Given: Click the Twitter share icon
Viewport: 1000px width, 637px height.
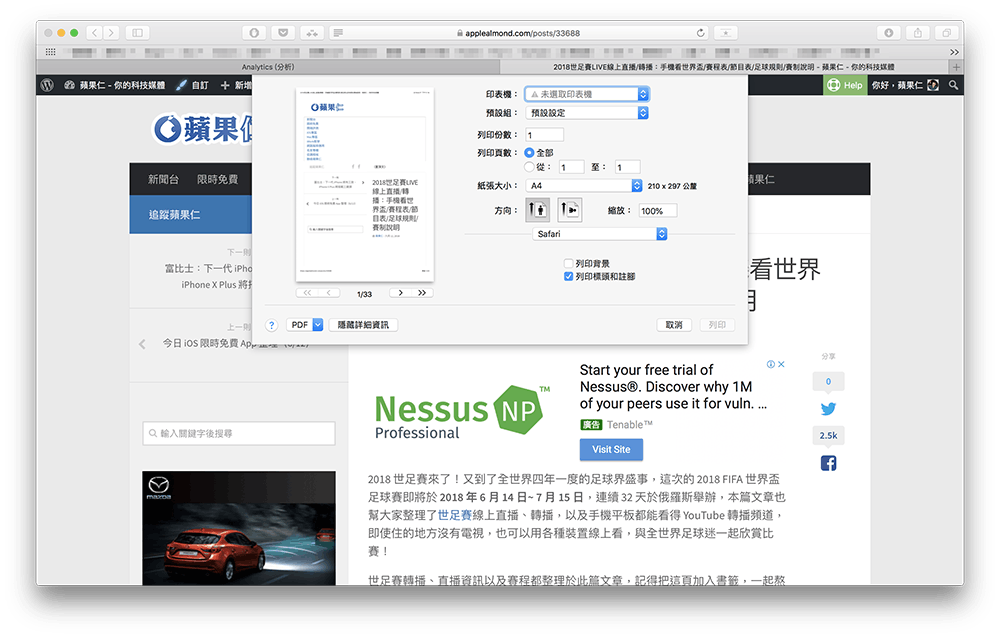Looking at the screenshot, I should pos(828,409).
